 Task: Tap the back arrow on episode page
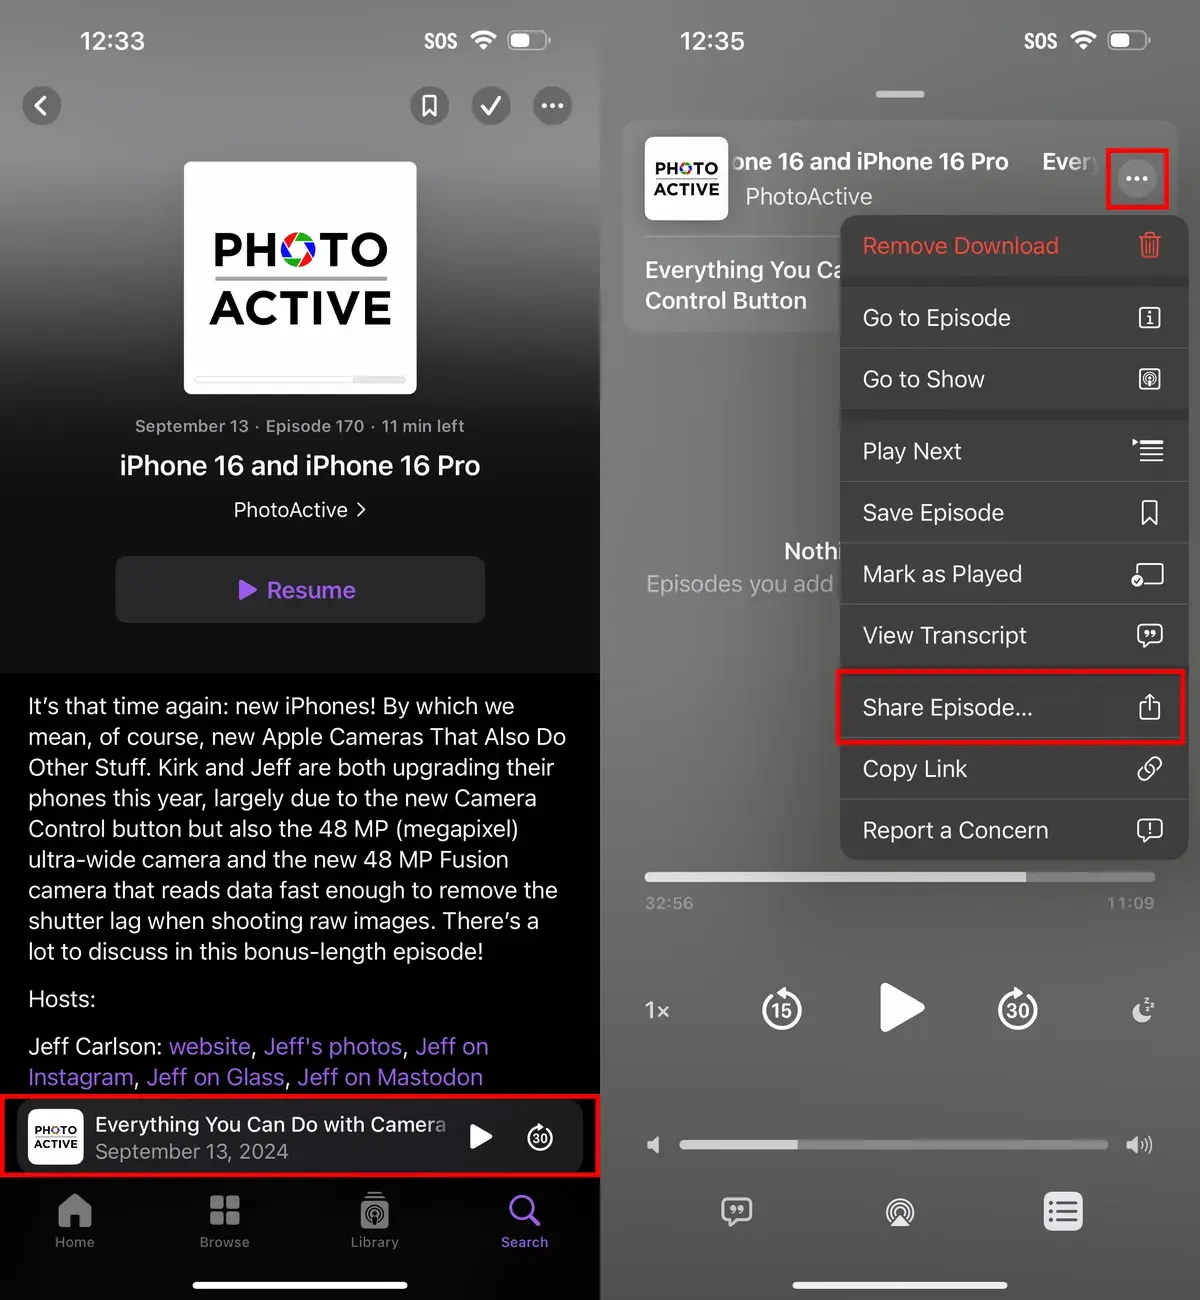click(41, 105)
